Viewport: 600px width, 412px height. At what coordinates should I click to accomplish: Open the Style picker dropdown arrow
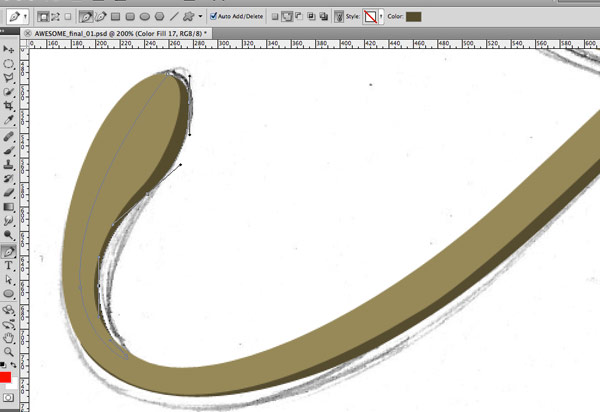(x=381, y=16)
